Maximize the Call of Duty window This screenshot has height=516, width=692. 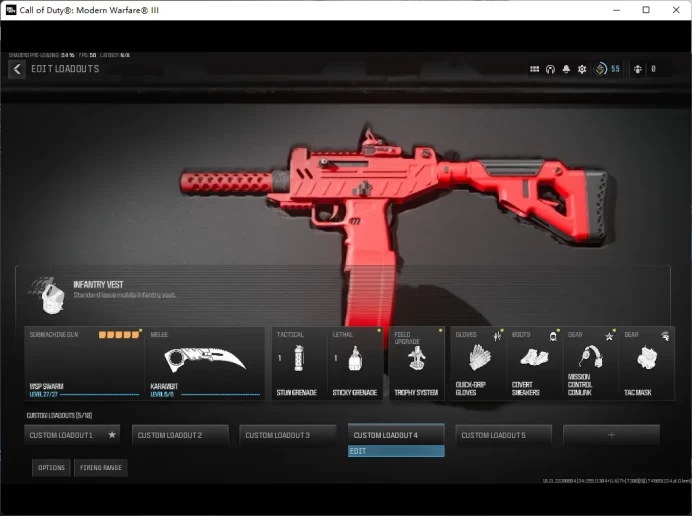[646, 10]
